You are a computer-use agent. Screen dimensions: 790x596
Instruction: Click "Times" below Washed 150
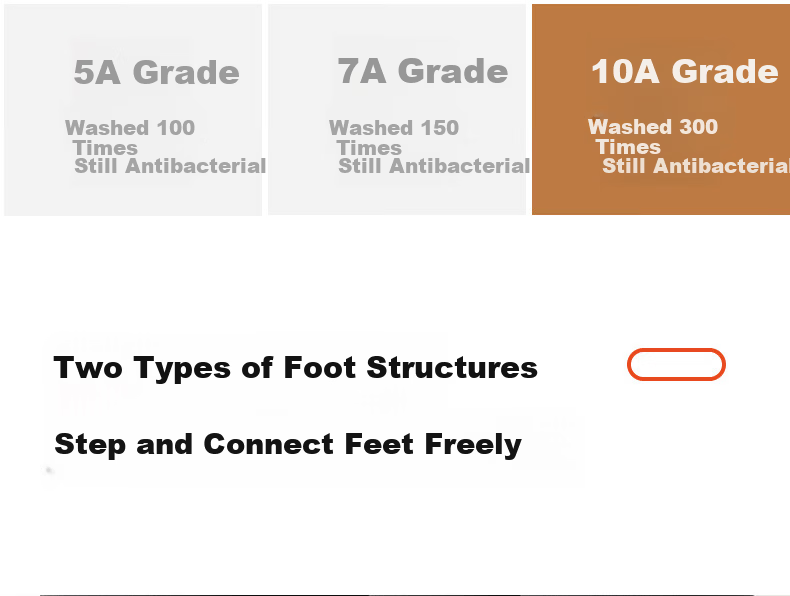pos(369,148)
